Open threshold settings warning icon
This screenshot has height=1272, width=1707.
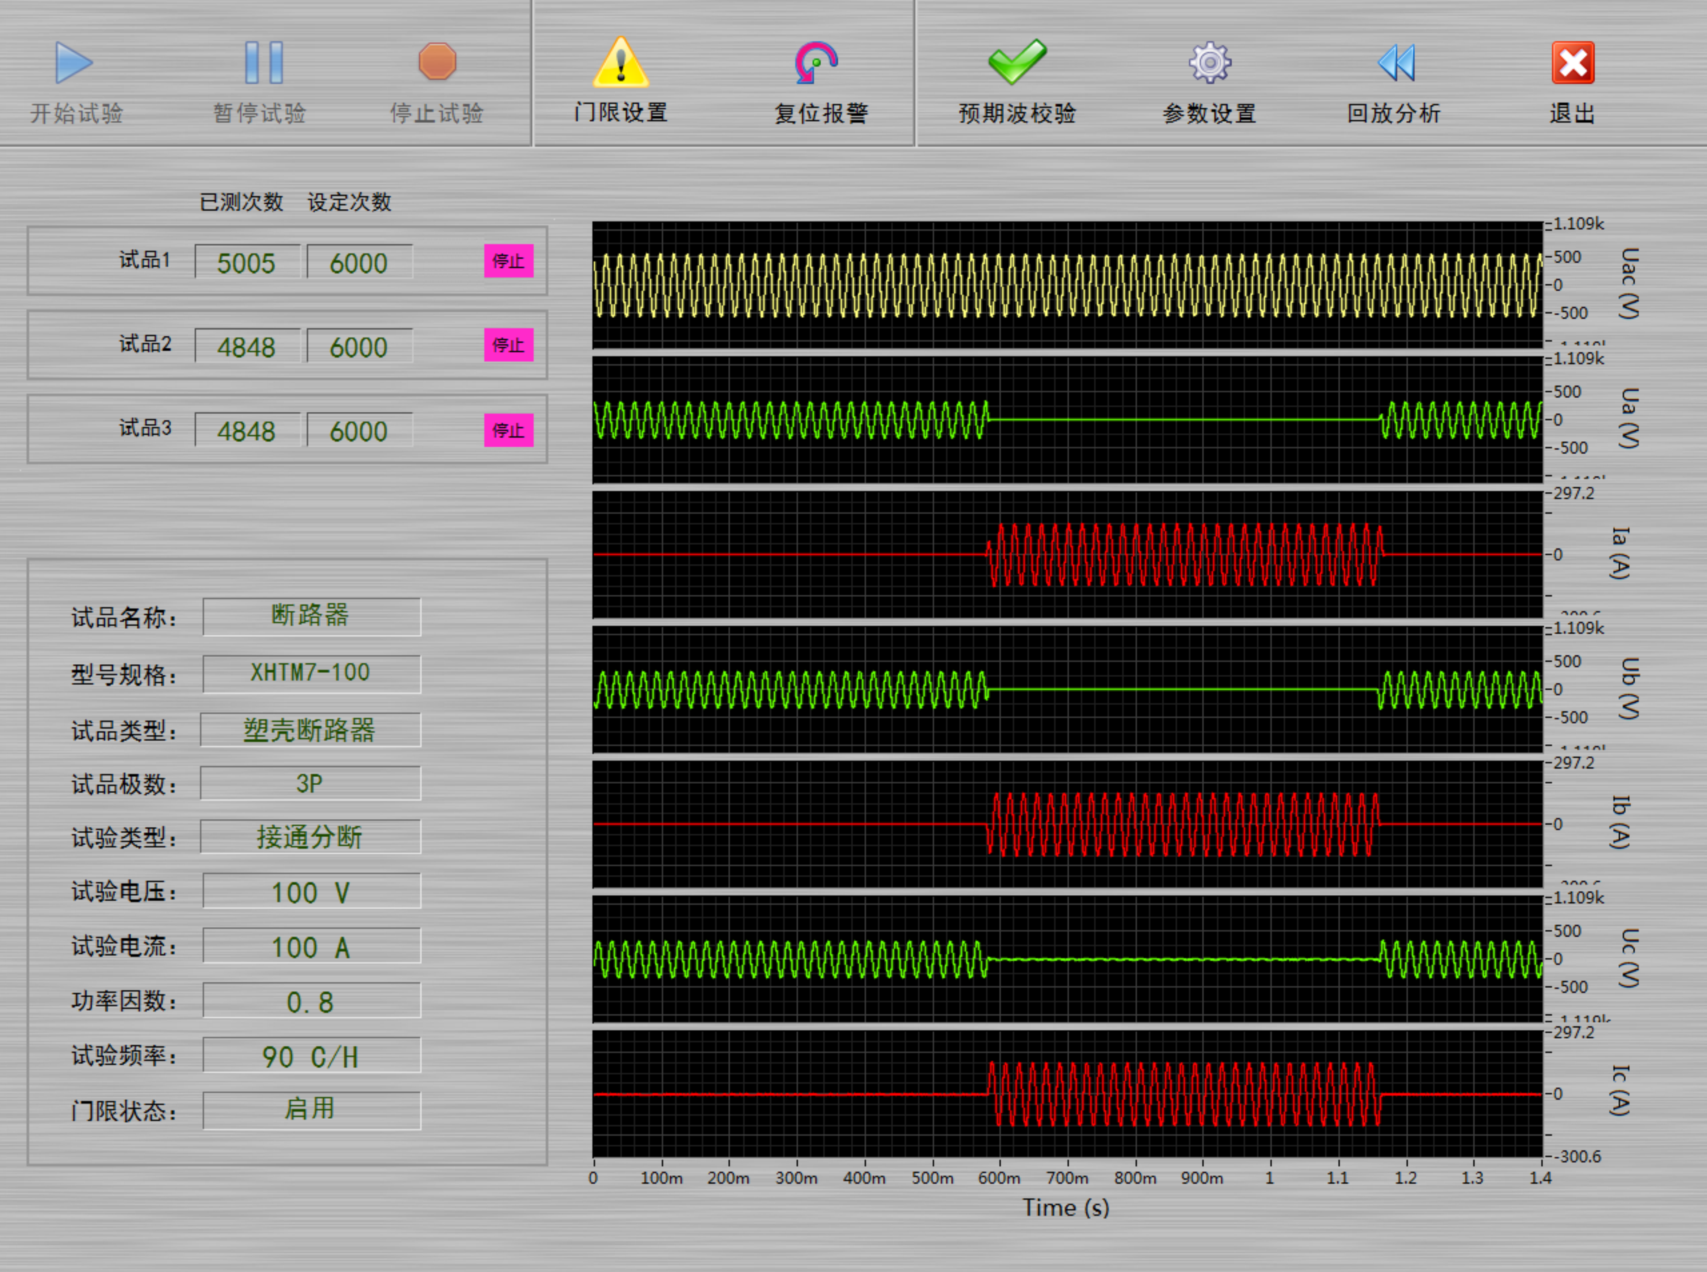click(x=620, y=64)
